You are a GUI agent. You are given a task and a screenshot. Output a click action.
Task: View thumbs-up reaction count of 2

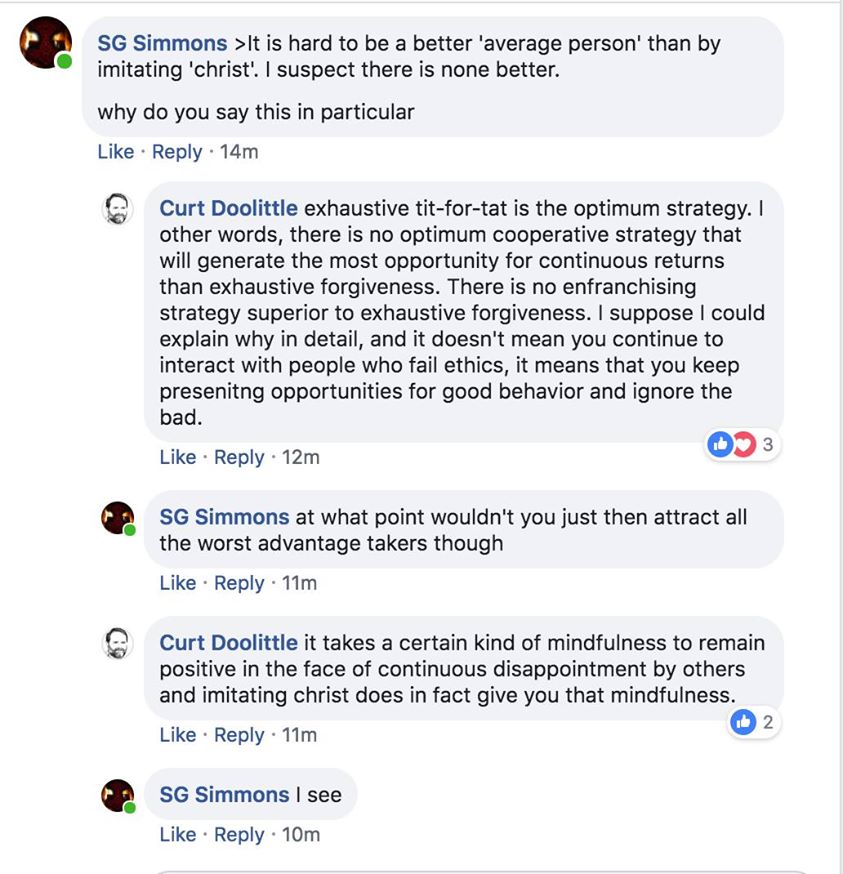click(x=753, y=722)
